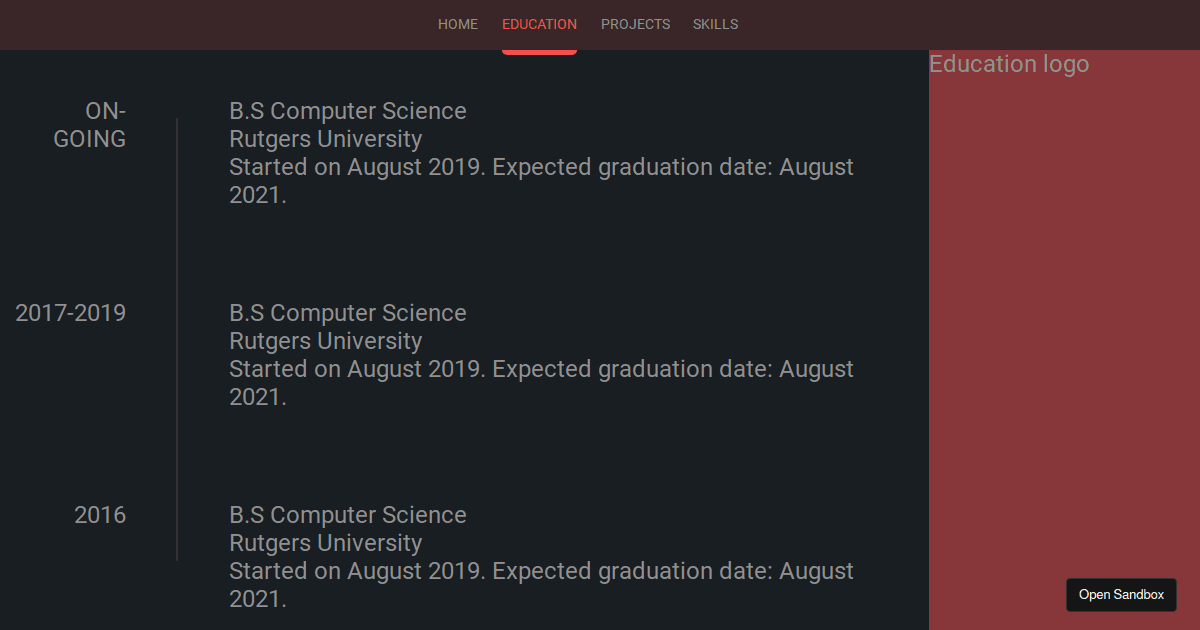Click the Education logo placeholder text
Image resolution: width=1200 pixels, height=630 pixels.
1009,63
